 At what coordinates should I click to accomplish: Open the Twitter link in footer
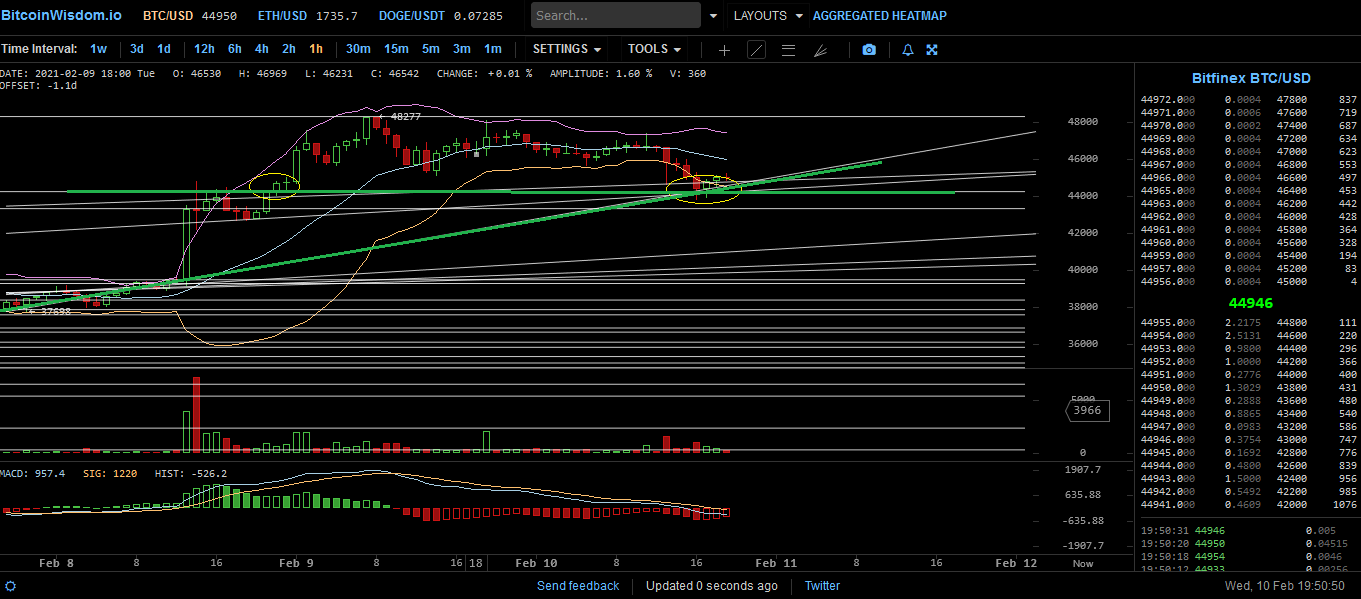[x=822, y=586]
